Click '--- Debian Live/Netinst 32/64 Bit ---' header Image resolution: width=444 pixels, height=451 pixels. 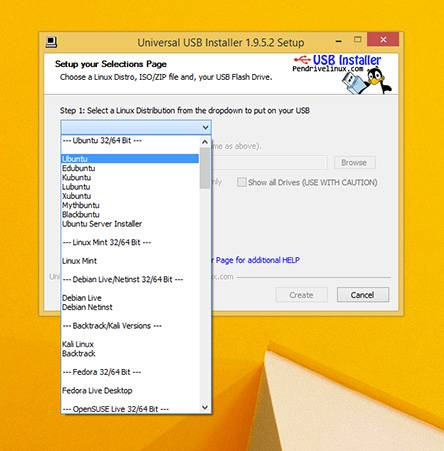coord(130,279)
